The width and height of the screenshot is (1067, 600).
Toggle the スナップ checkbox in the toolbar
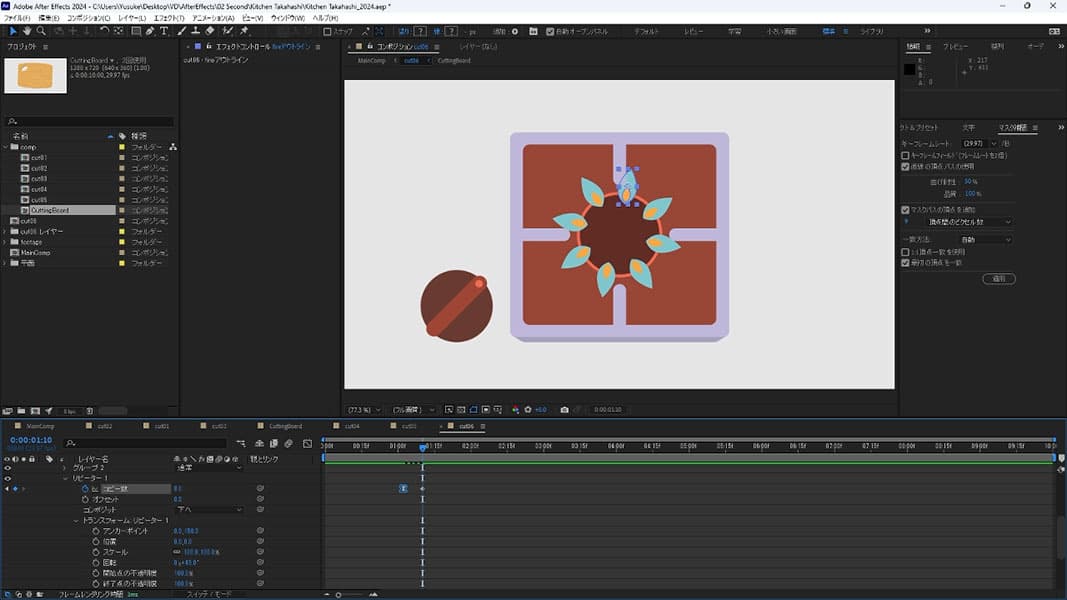pyautogui.click(x=328, y=31)
